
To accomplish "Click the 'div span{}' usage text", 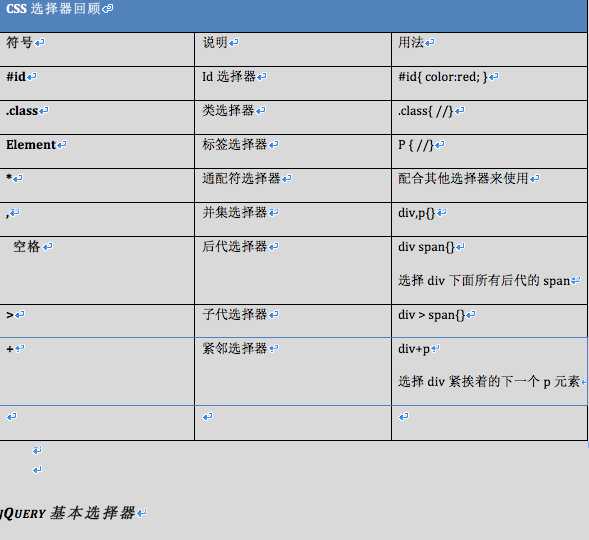I will coord(426,247).
